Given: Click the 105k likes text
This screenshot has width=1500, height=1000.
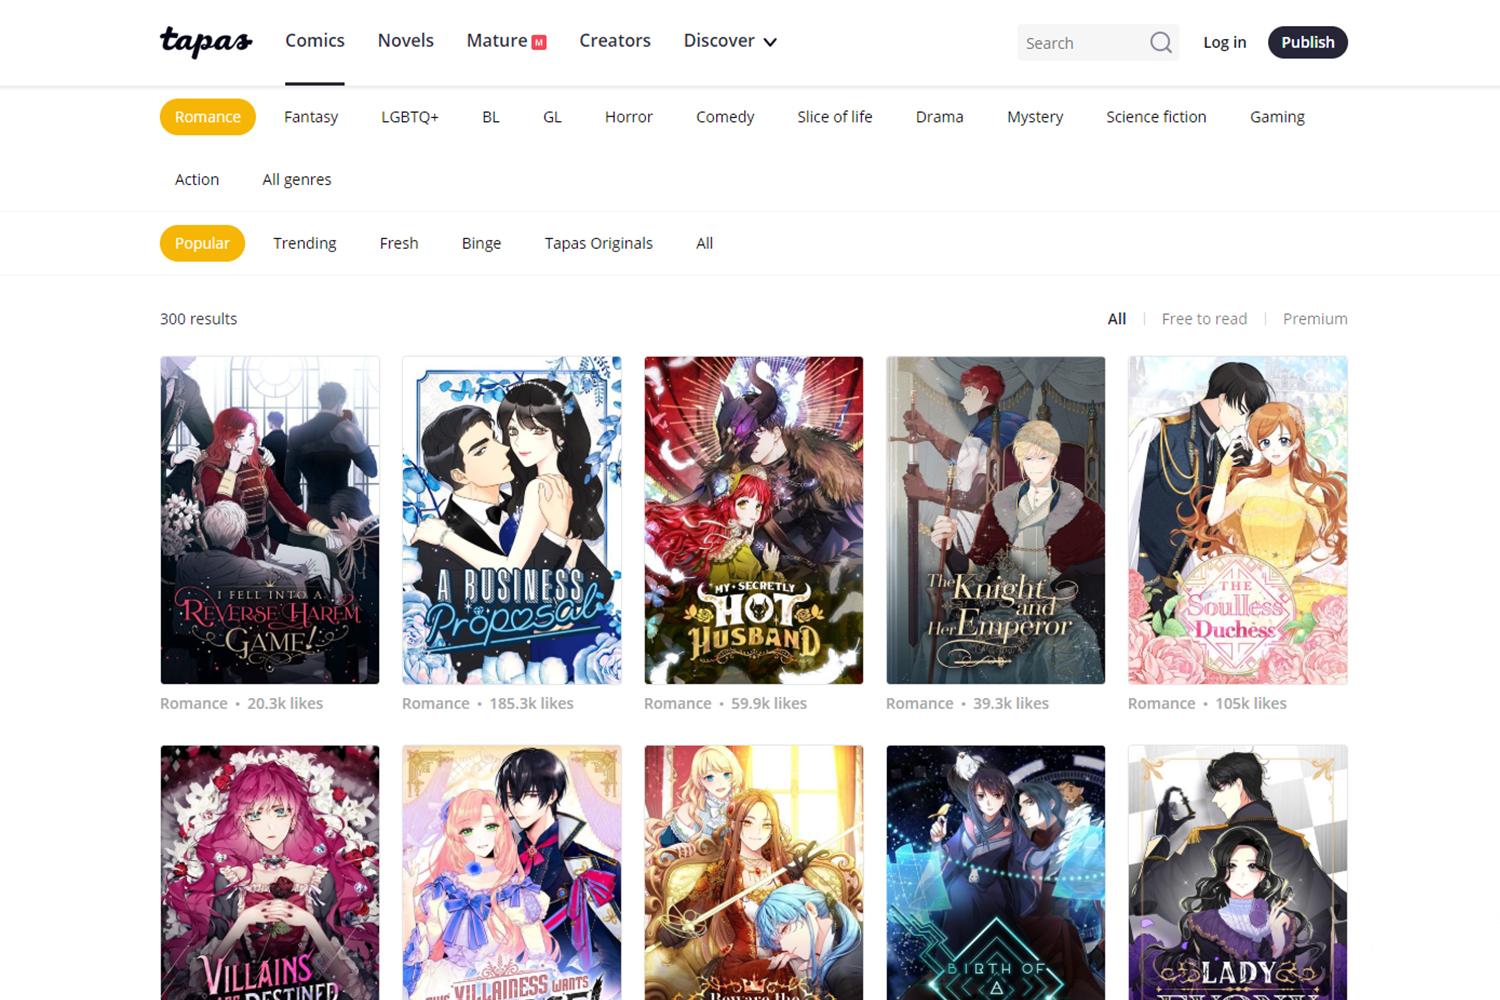Looking at the screenshot, I should pos(1251,704).
